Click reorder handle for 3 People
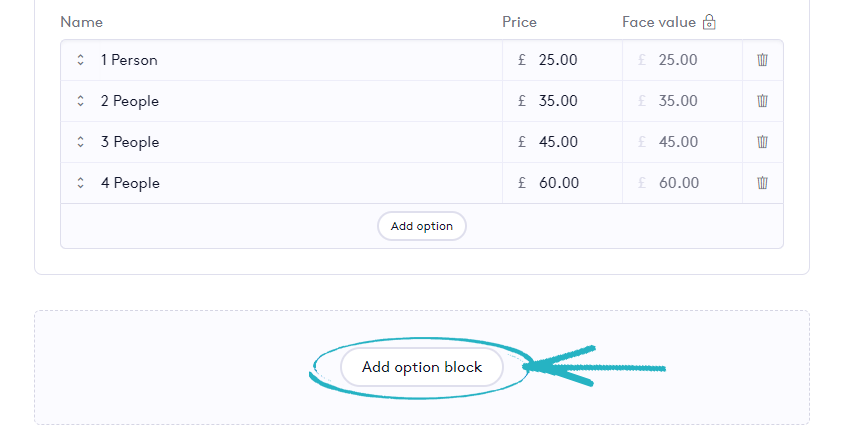The image size is (844, 440). (x=80, y=142)
